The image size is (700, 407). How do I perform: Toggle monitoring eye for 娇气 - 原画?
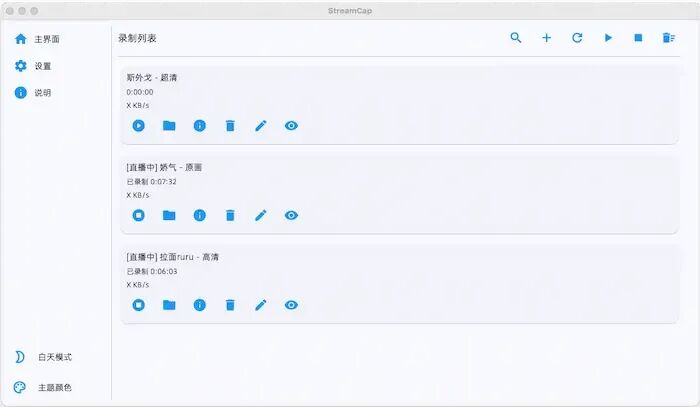tap(291, 216)
